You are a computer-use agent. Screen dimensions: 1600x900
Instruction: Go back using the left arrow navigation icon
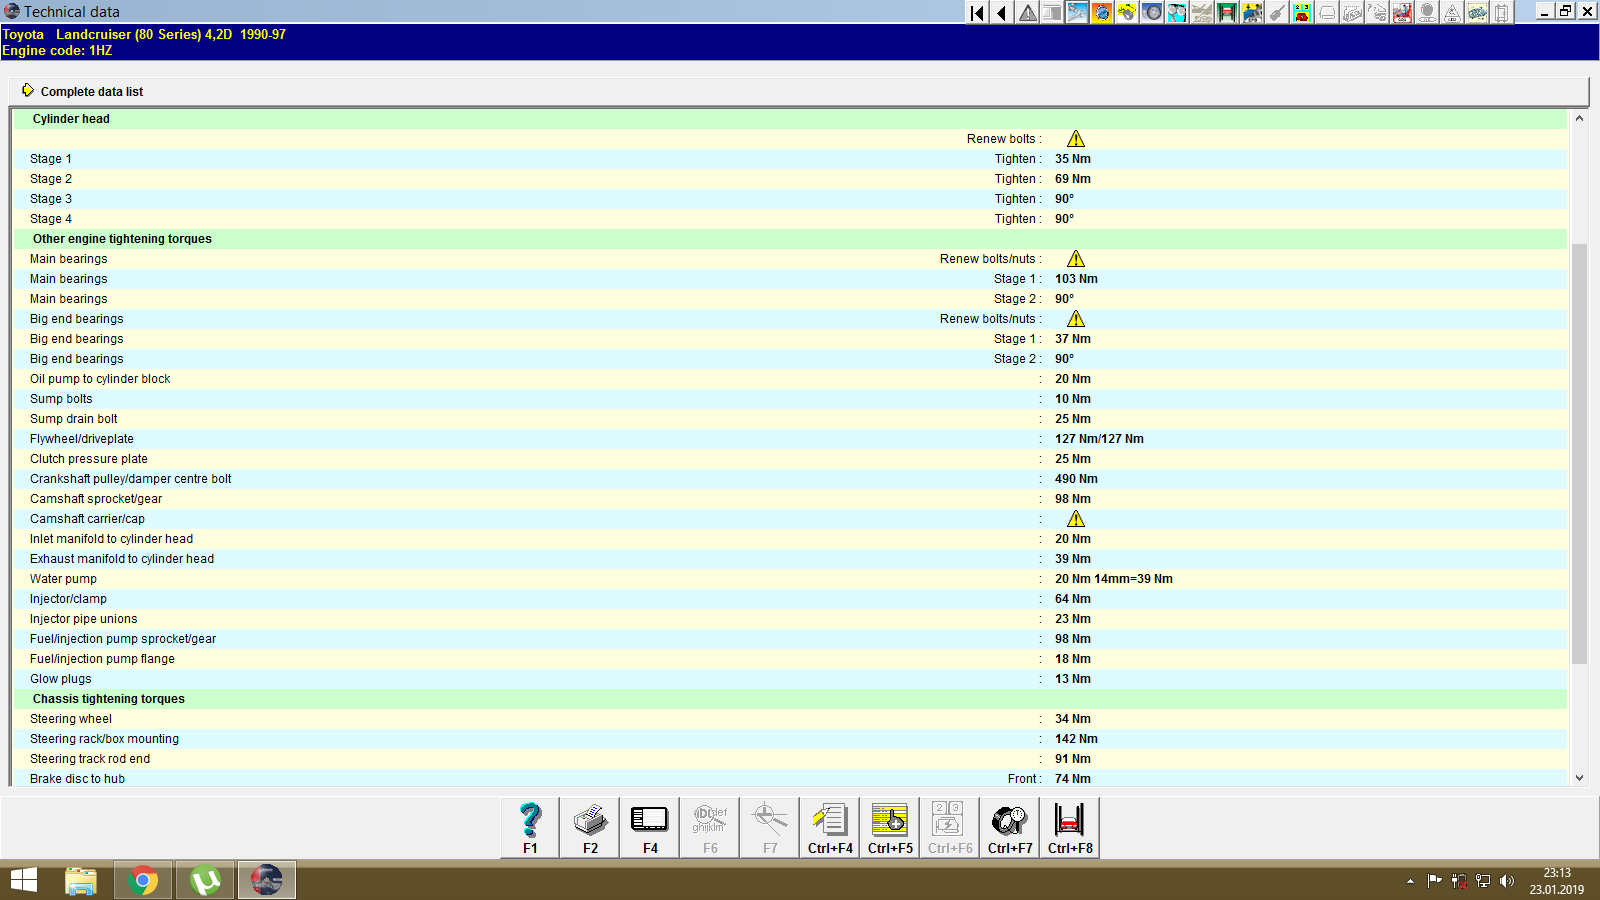1001,12
